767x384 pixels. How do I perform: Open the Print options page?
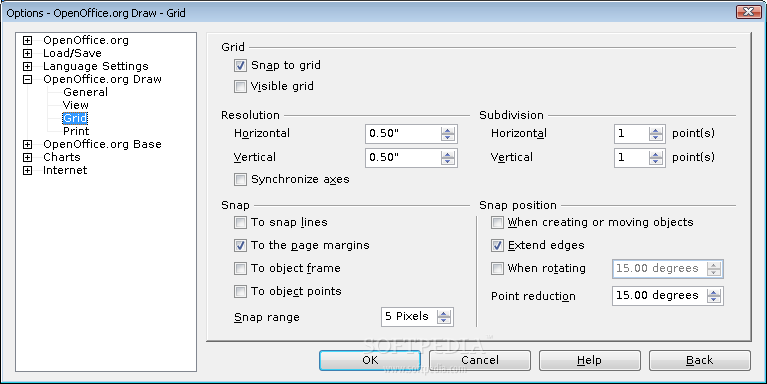click(x=76, y=131)
